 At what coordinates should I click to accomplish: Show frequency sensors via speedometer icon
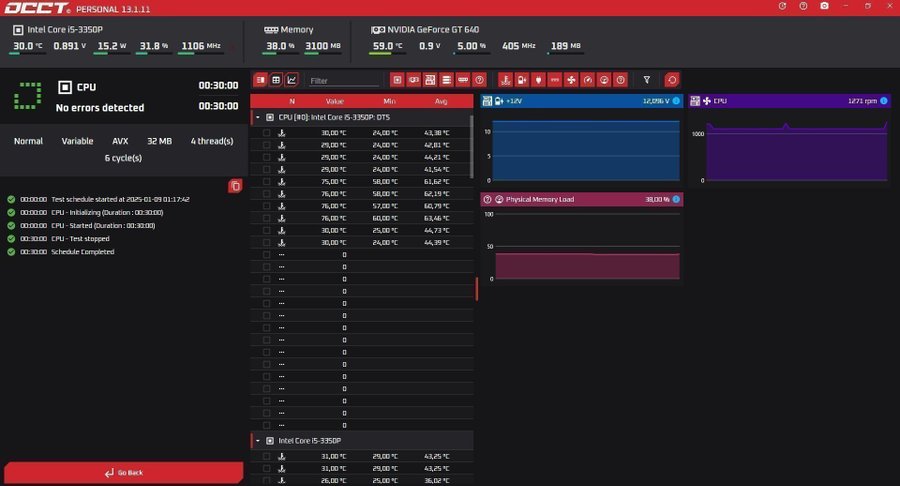point(588,80)
